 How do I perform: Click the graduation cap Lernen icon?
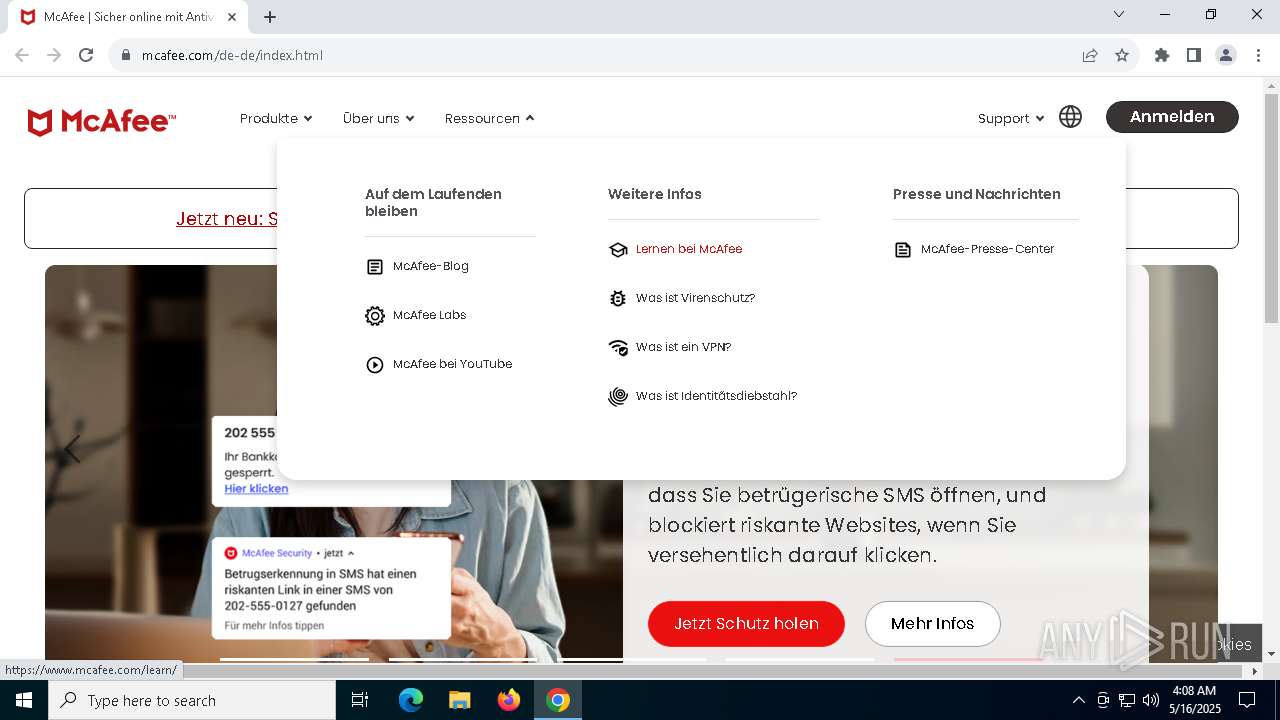[x=618, y=250]
